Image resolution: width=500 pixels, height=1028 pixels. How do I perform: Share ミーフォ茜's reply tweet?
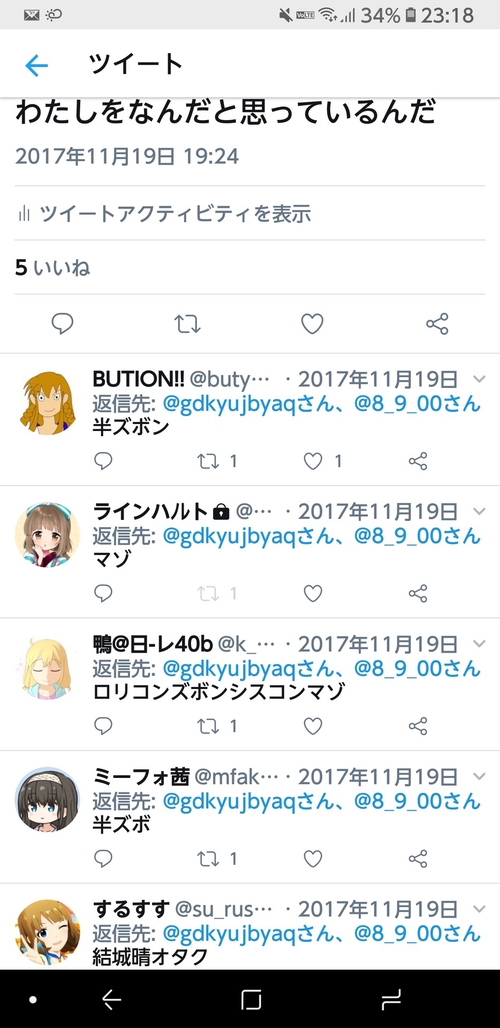[x=418, y=858]
